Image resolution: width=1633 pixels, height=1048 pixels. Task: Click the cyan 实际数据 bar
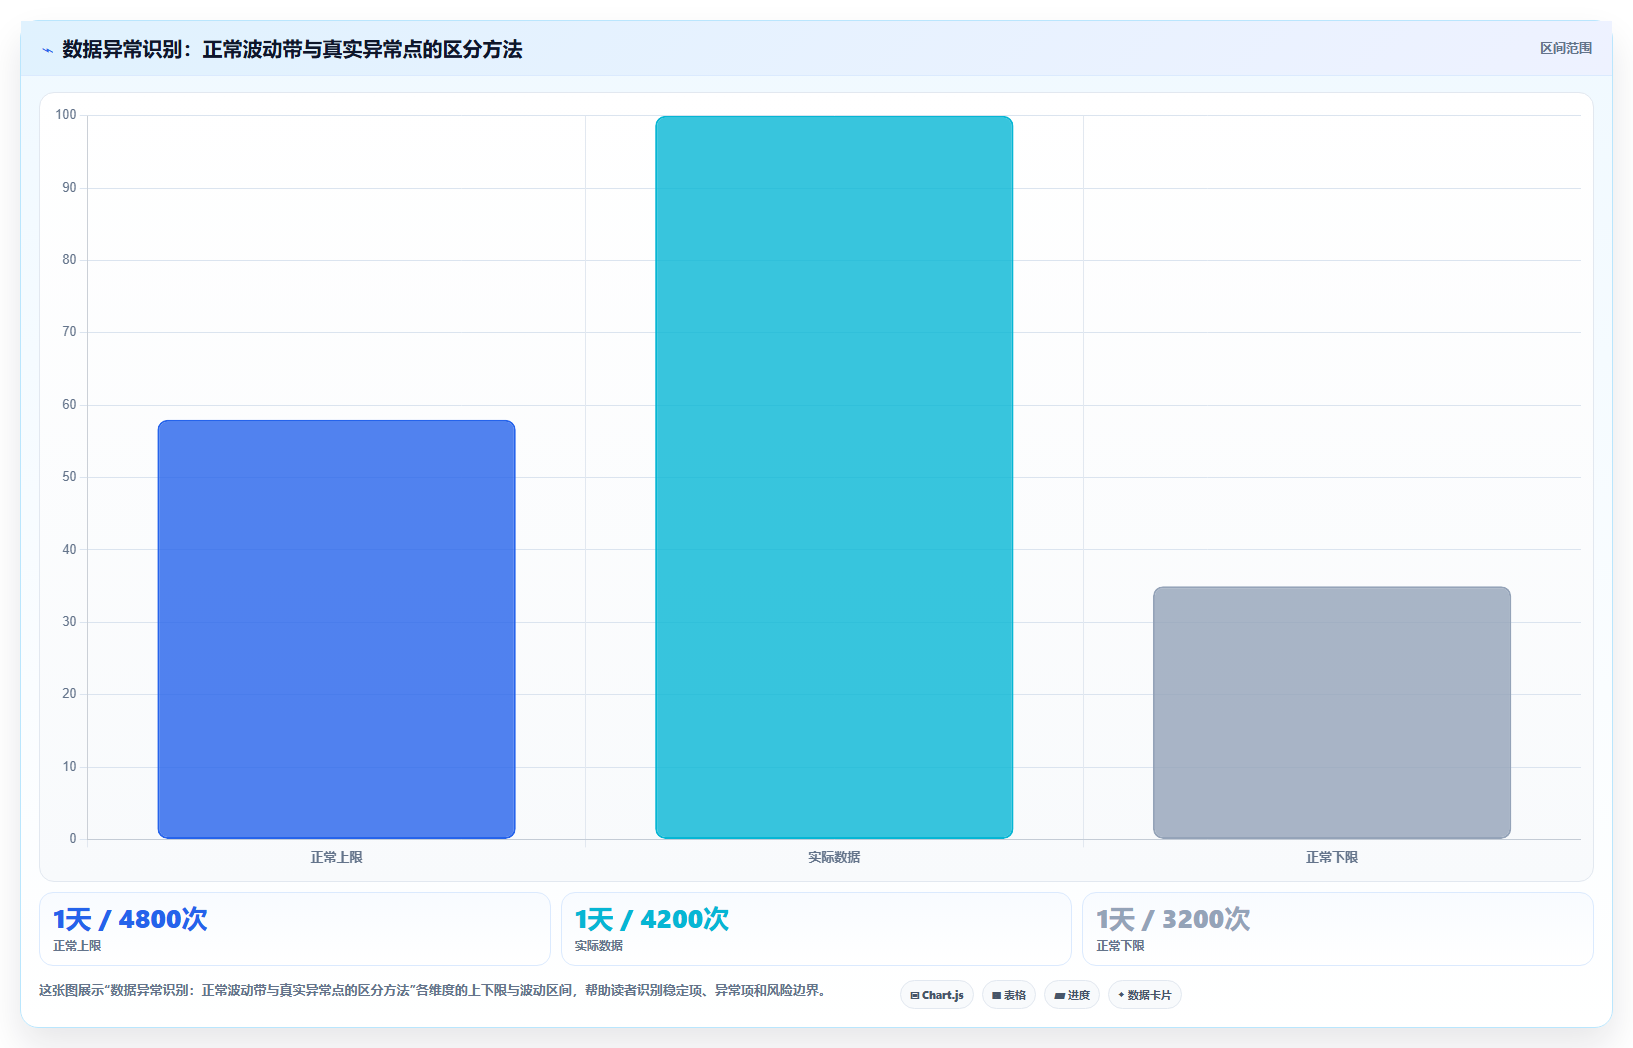[834, 477]
